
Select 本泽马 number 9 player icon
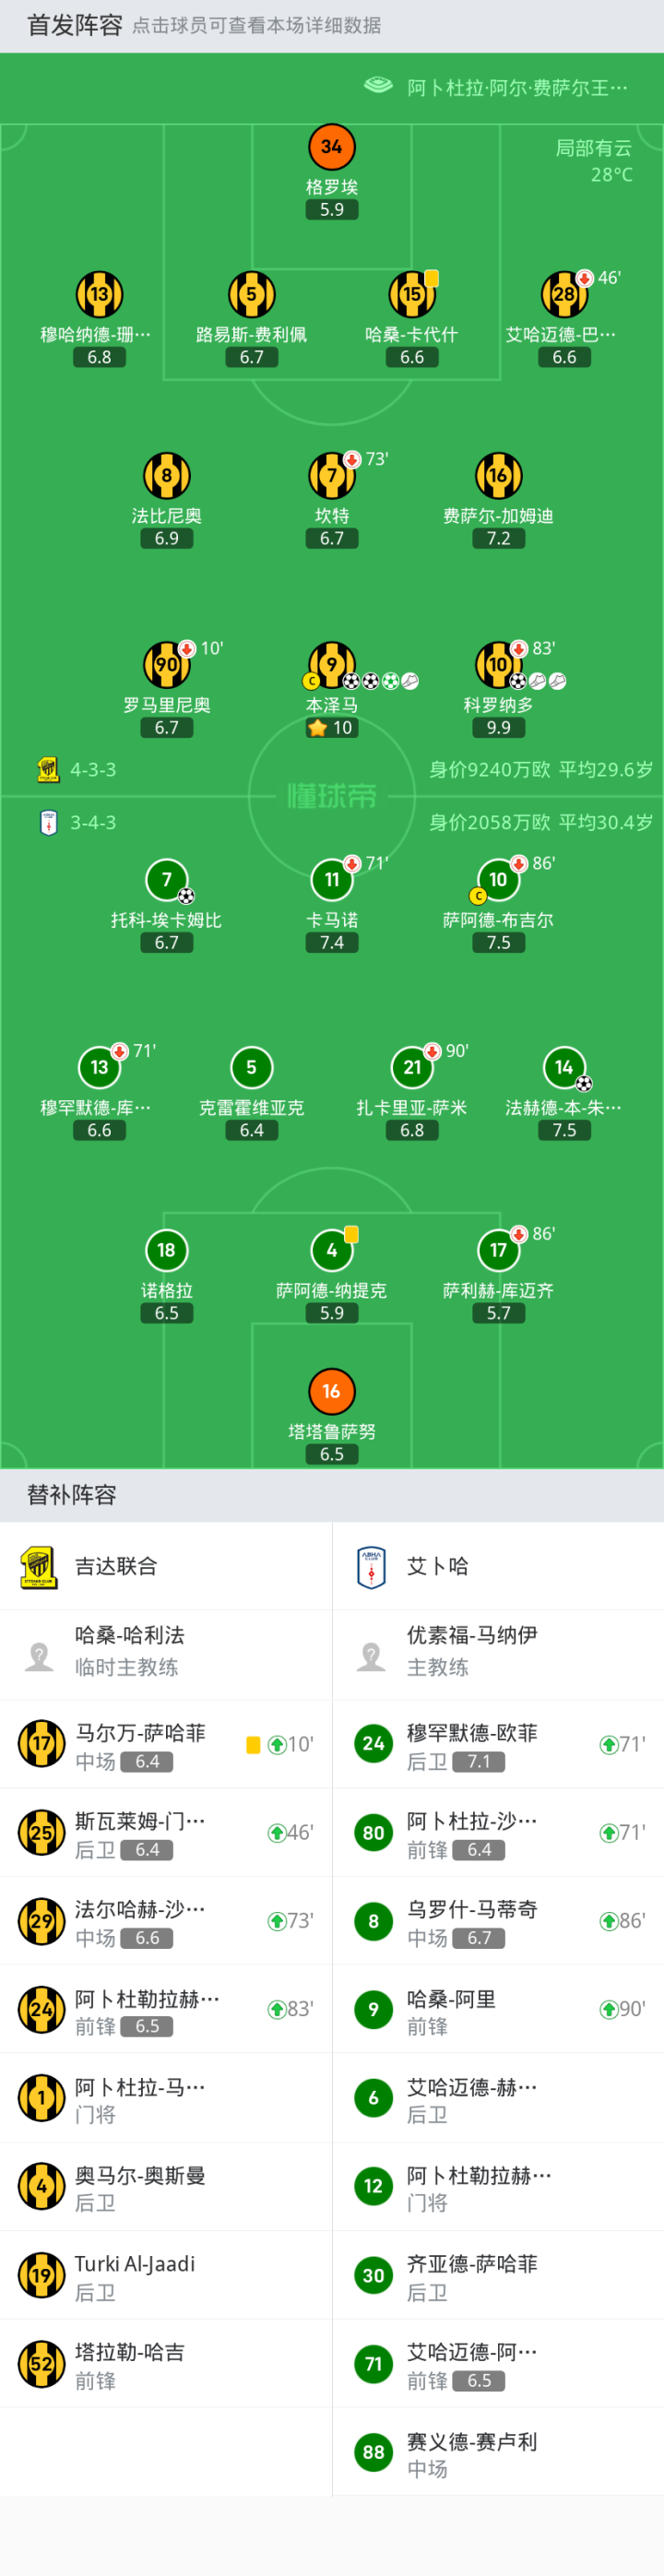point(331,663)
